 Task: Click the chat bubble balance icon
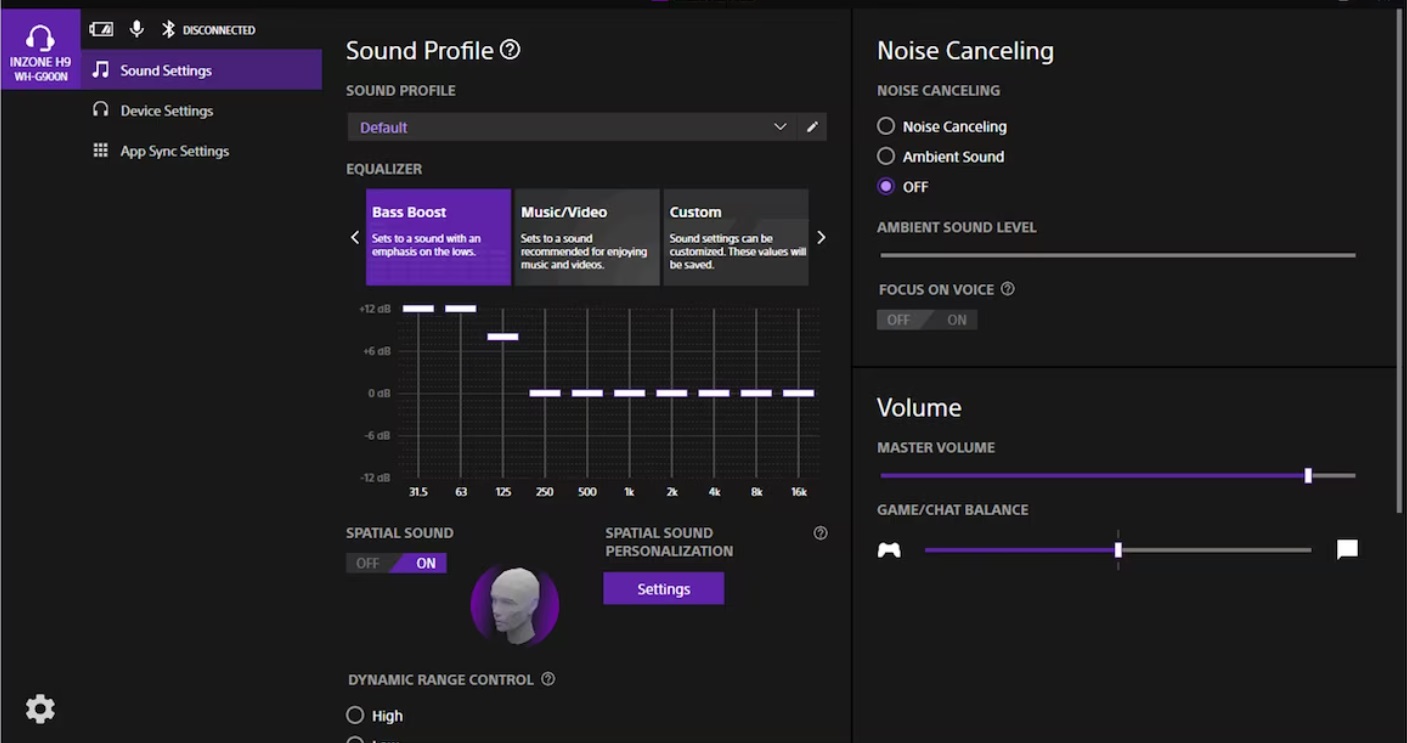(x=1347, y=549)
